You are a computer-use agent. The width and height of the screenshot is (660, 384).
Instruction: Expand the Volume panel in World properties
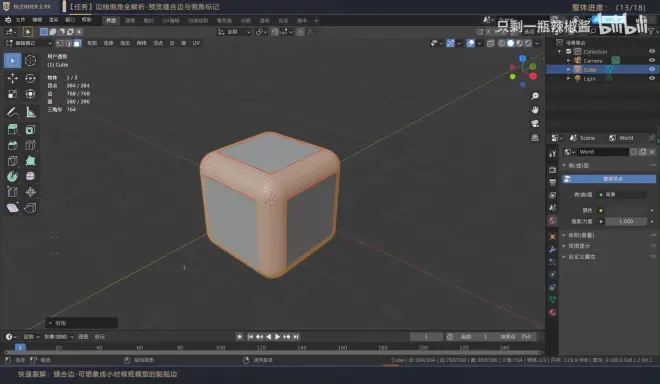tap(581, 235)
